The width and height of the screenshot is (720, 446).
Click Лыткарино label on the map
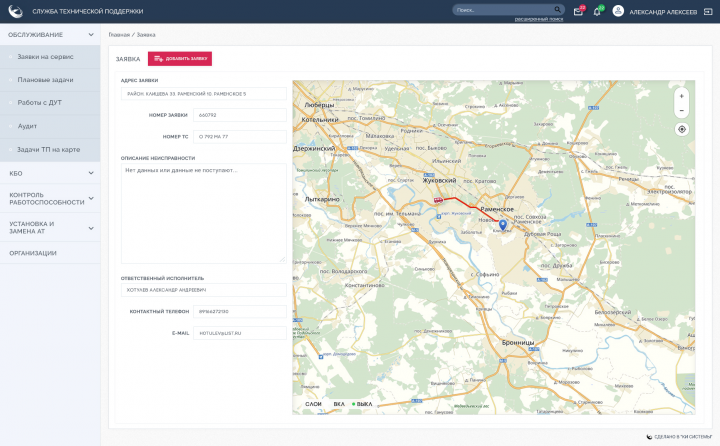tap(322, 199)
